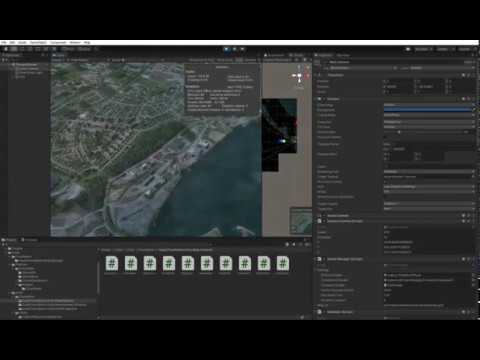Select the top scene object in Hierarchy
This screenshot has height=360, width=480.
[27, 64]
